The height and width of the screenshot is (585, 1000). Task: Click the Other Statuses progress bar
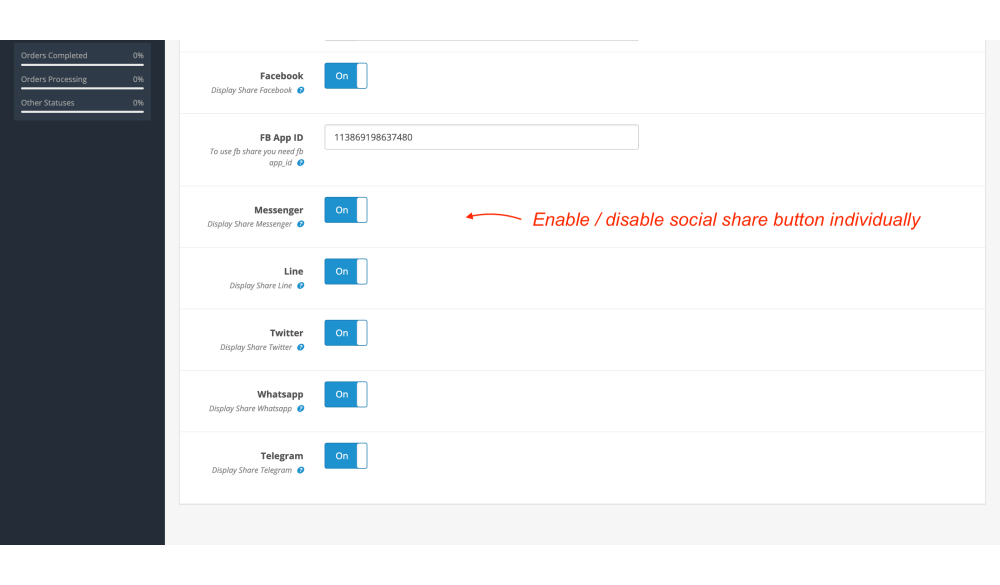point(82,111)
